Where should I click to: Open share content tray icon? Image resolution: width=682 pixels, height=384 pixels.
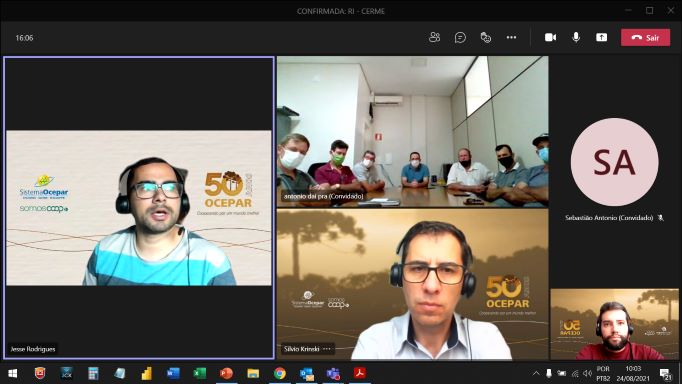602,37
